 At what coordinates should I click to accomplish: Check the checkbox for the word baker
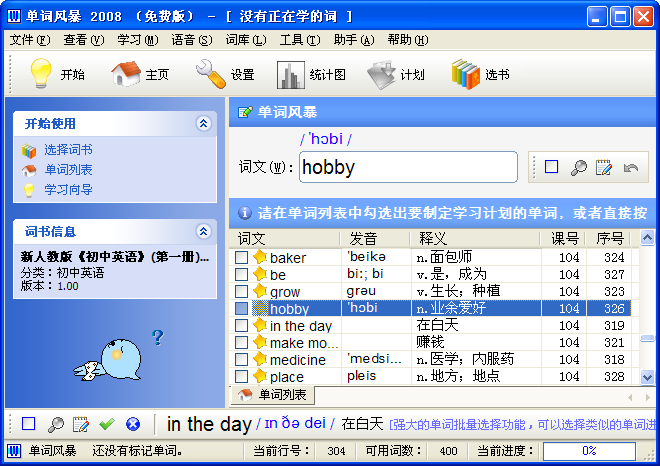pyautogui.click(x=241, y=258)
